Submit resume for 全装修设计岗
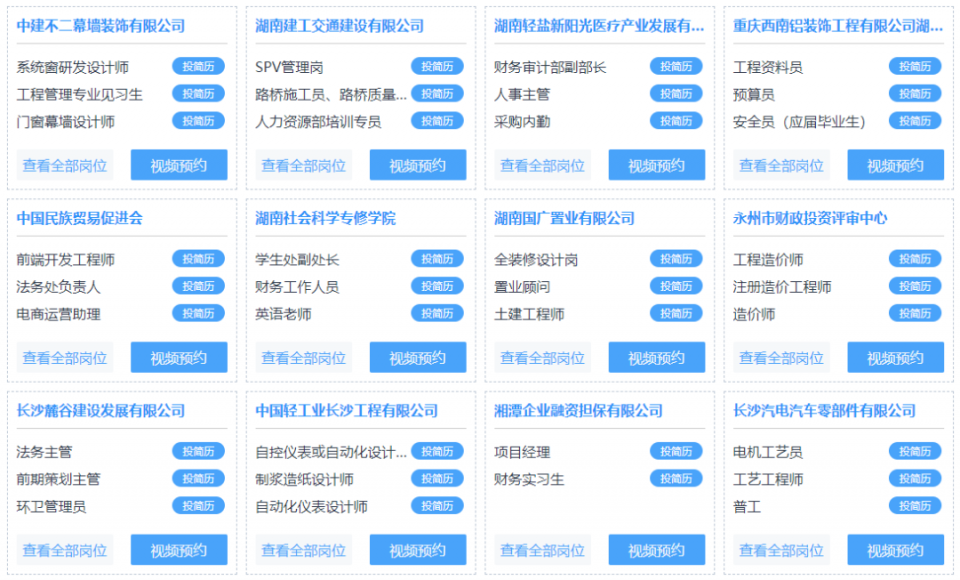 coord(676,258)
